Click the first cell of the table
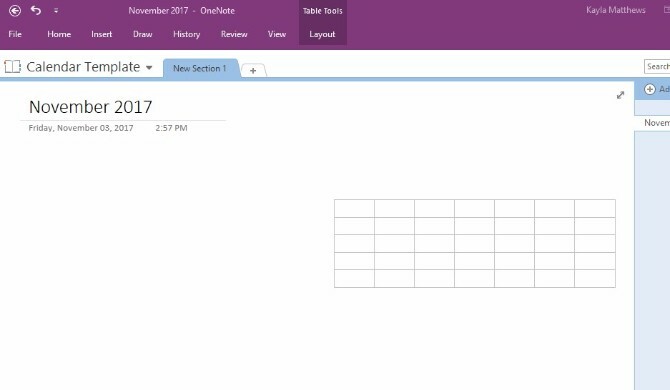 (355, 208)
